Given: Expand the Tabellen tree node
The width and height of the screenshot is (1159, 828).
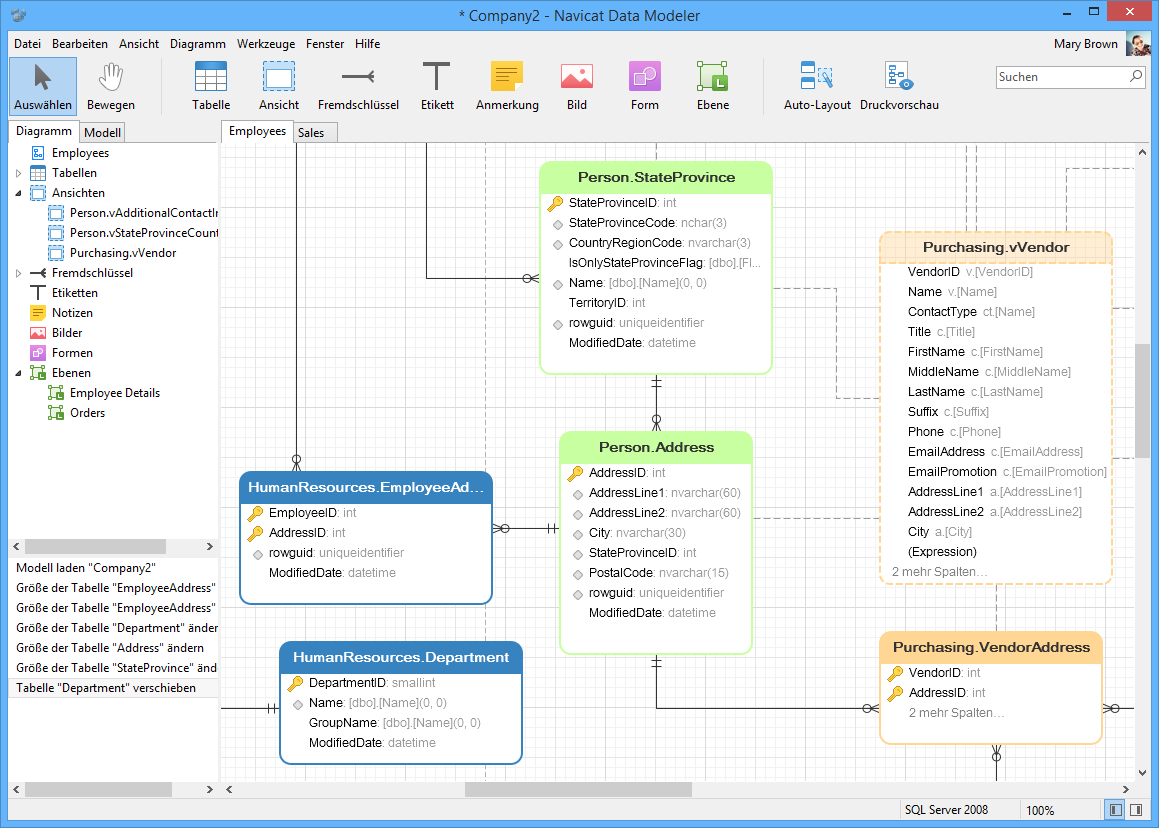Looking at the screenshot, I should (x=19, y=172).
